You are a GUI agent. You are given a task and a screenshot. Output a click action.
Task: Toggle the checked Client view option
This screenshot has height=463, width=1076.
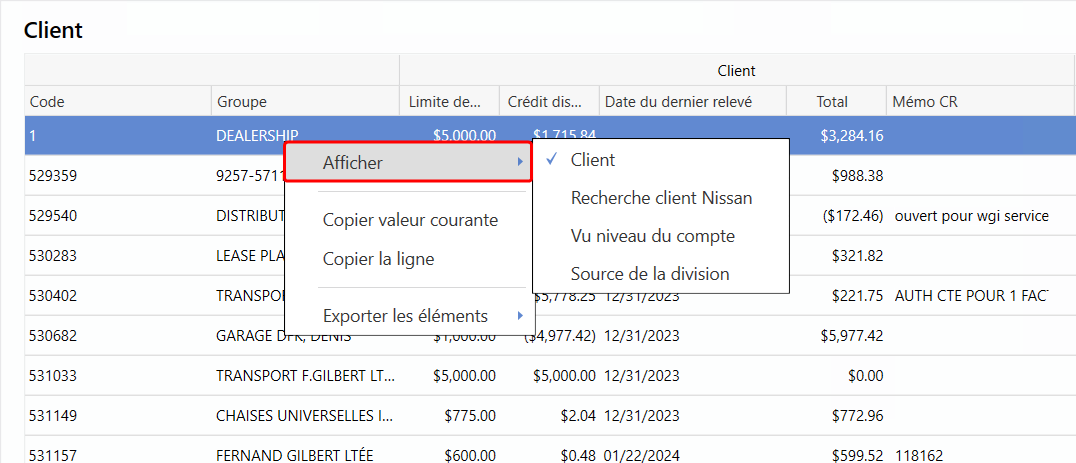593,160
